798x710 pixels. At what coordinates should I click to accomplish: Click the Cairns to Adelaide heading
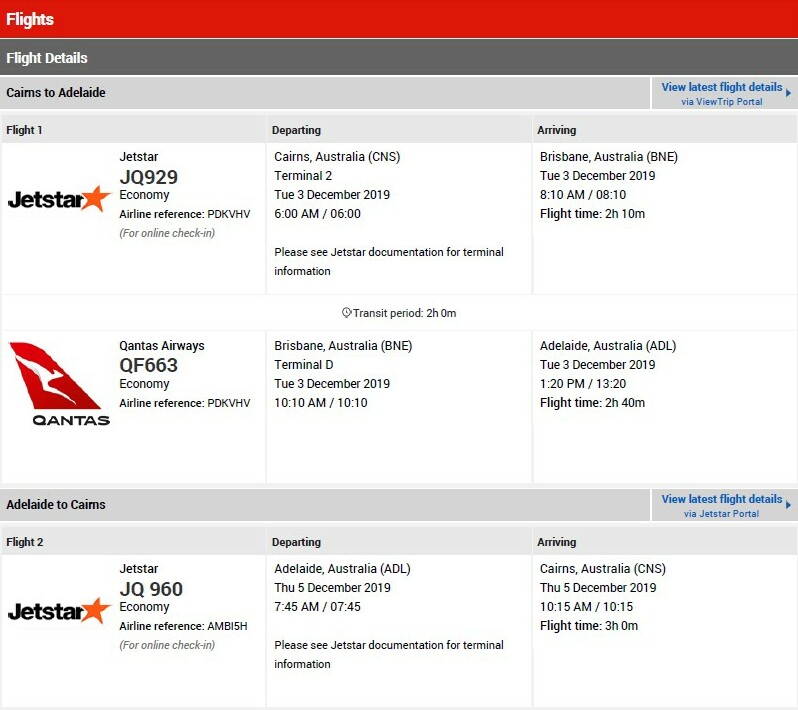[x=56, y=93]
